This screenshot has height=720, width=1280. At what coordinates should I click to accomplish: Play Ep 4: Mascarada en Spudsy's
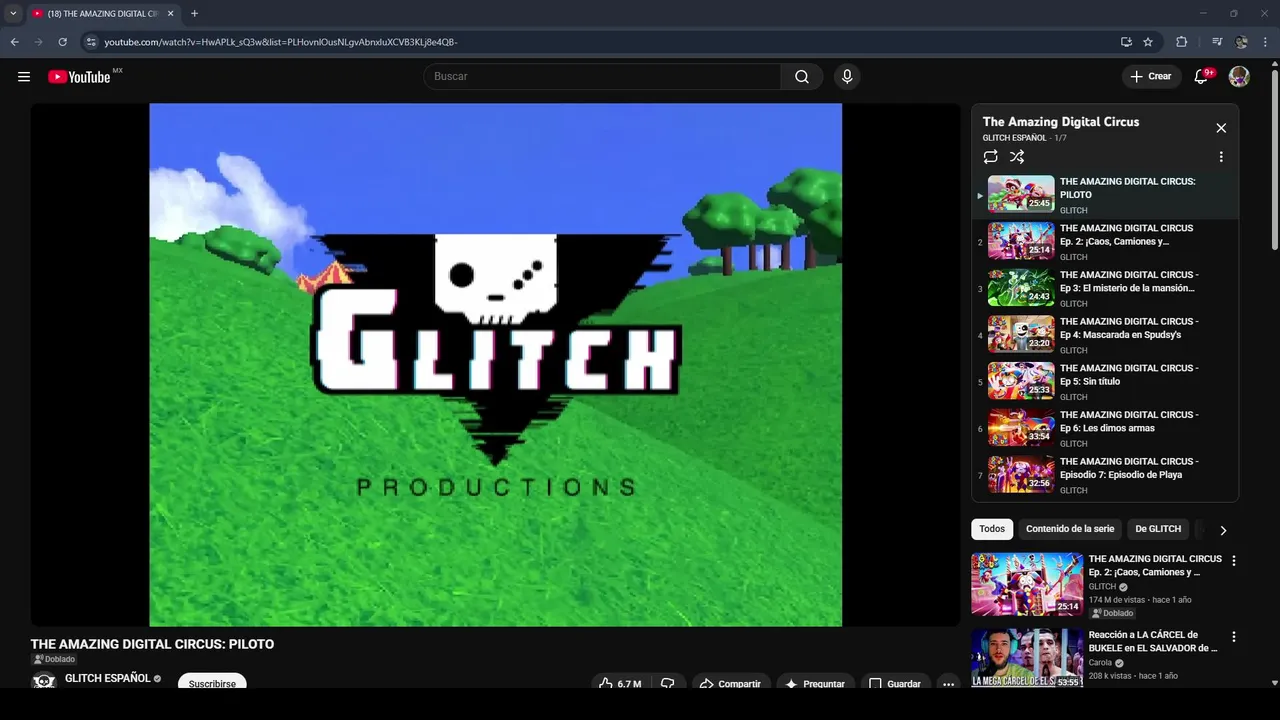click(x=1105, y=335)
